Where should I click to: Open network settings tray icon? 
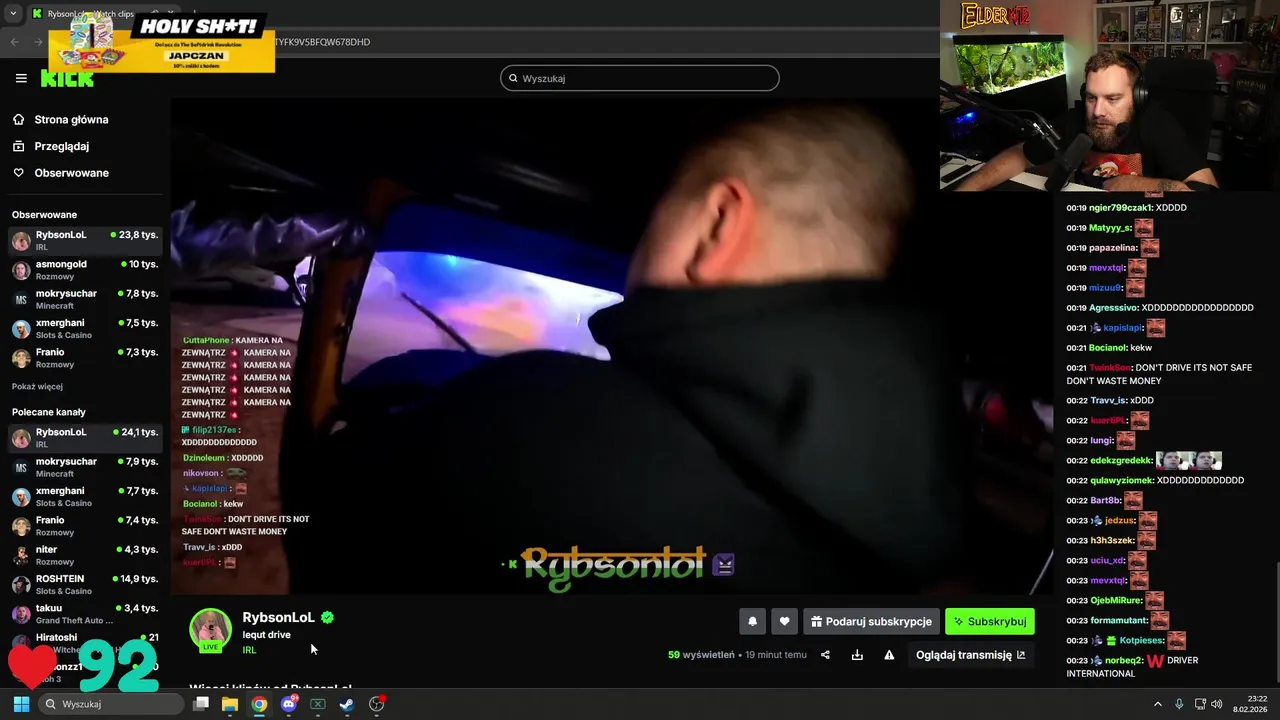pos(1200,704)
